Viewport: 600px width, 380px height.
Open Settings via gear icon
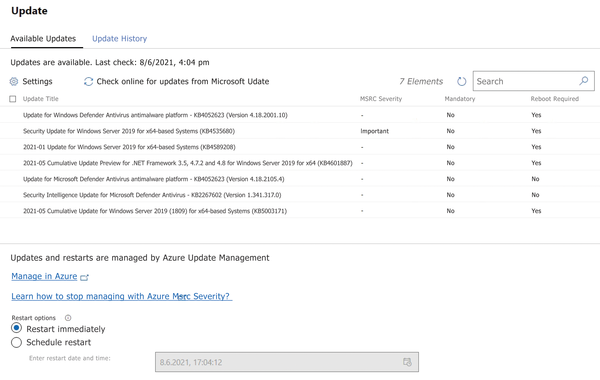click(x=14, y=82)
